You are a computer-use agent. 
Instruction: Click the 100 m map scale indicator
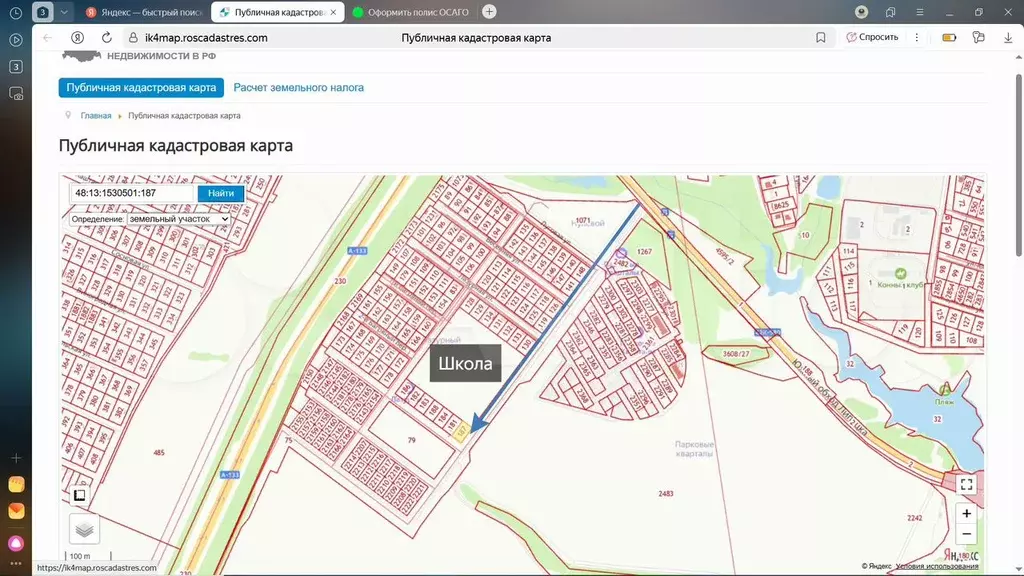coord(89,556)
